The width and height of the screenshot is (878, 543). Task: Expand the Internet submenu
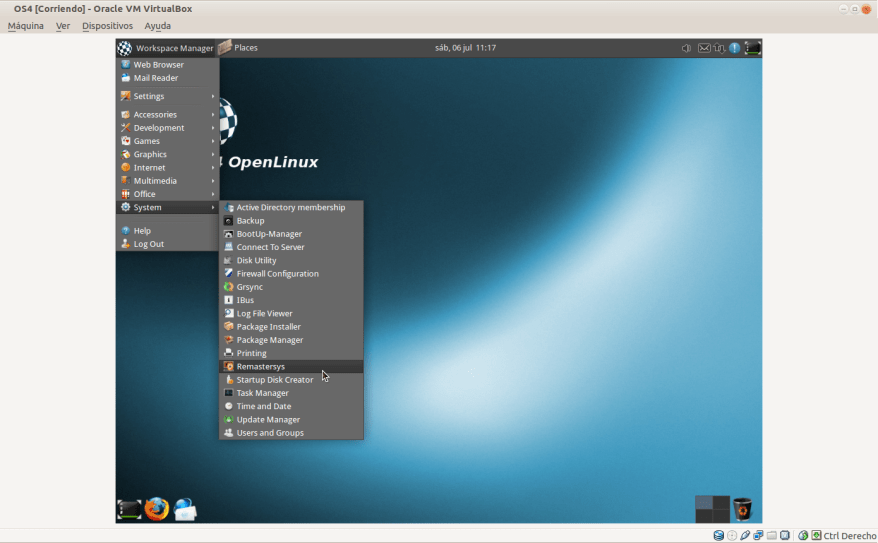(x=167, y=167)
